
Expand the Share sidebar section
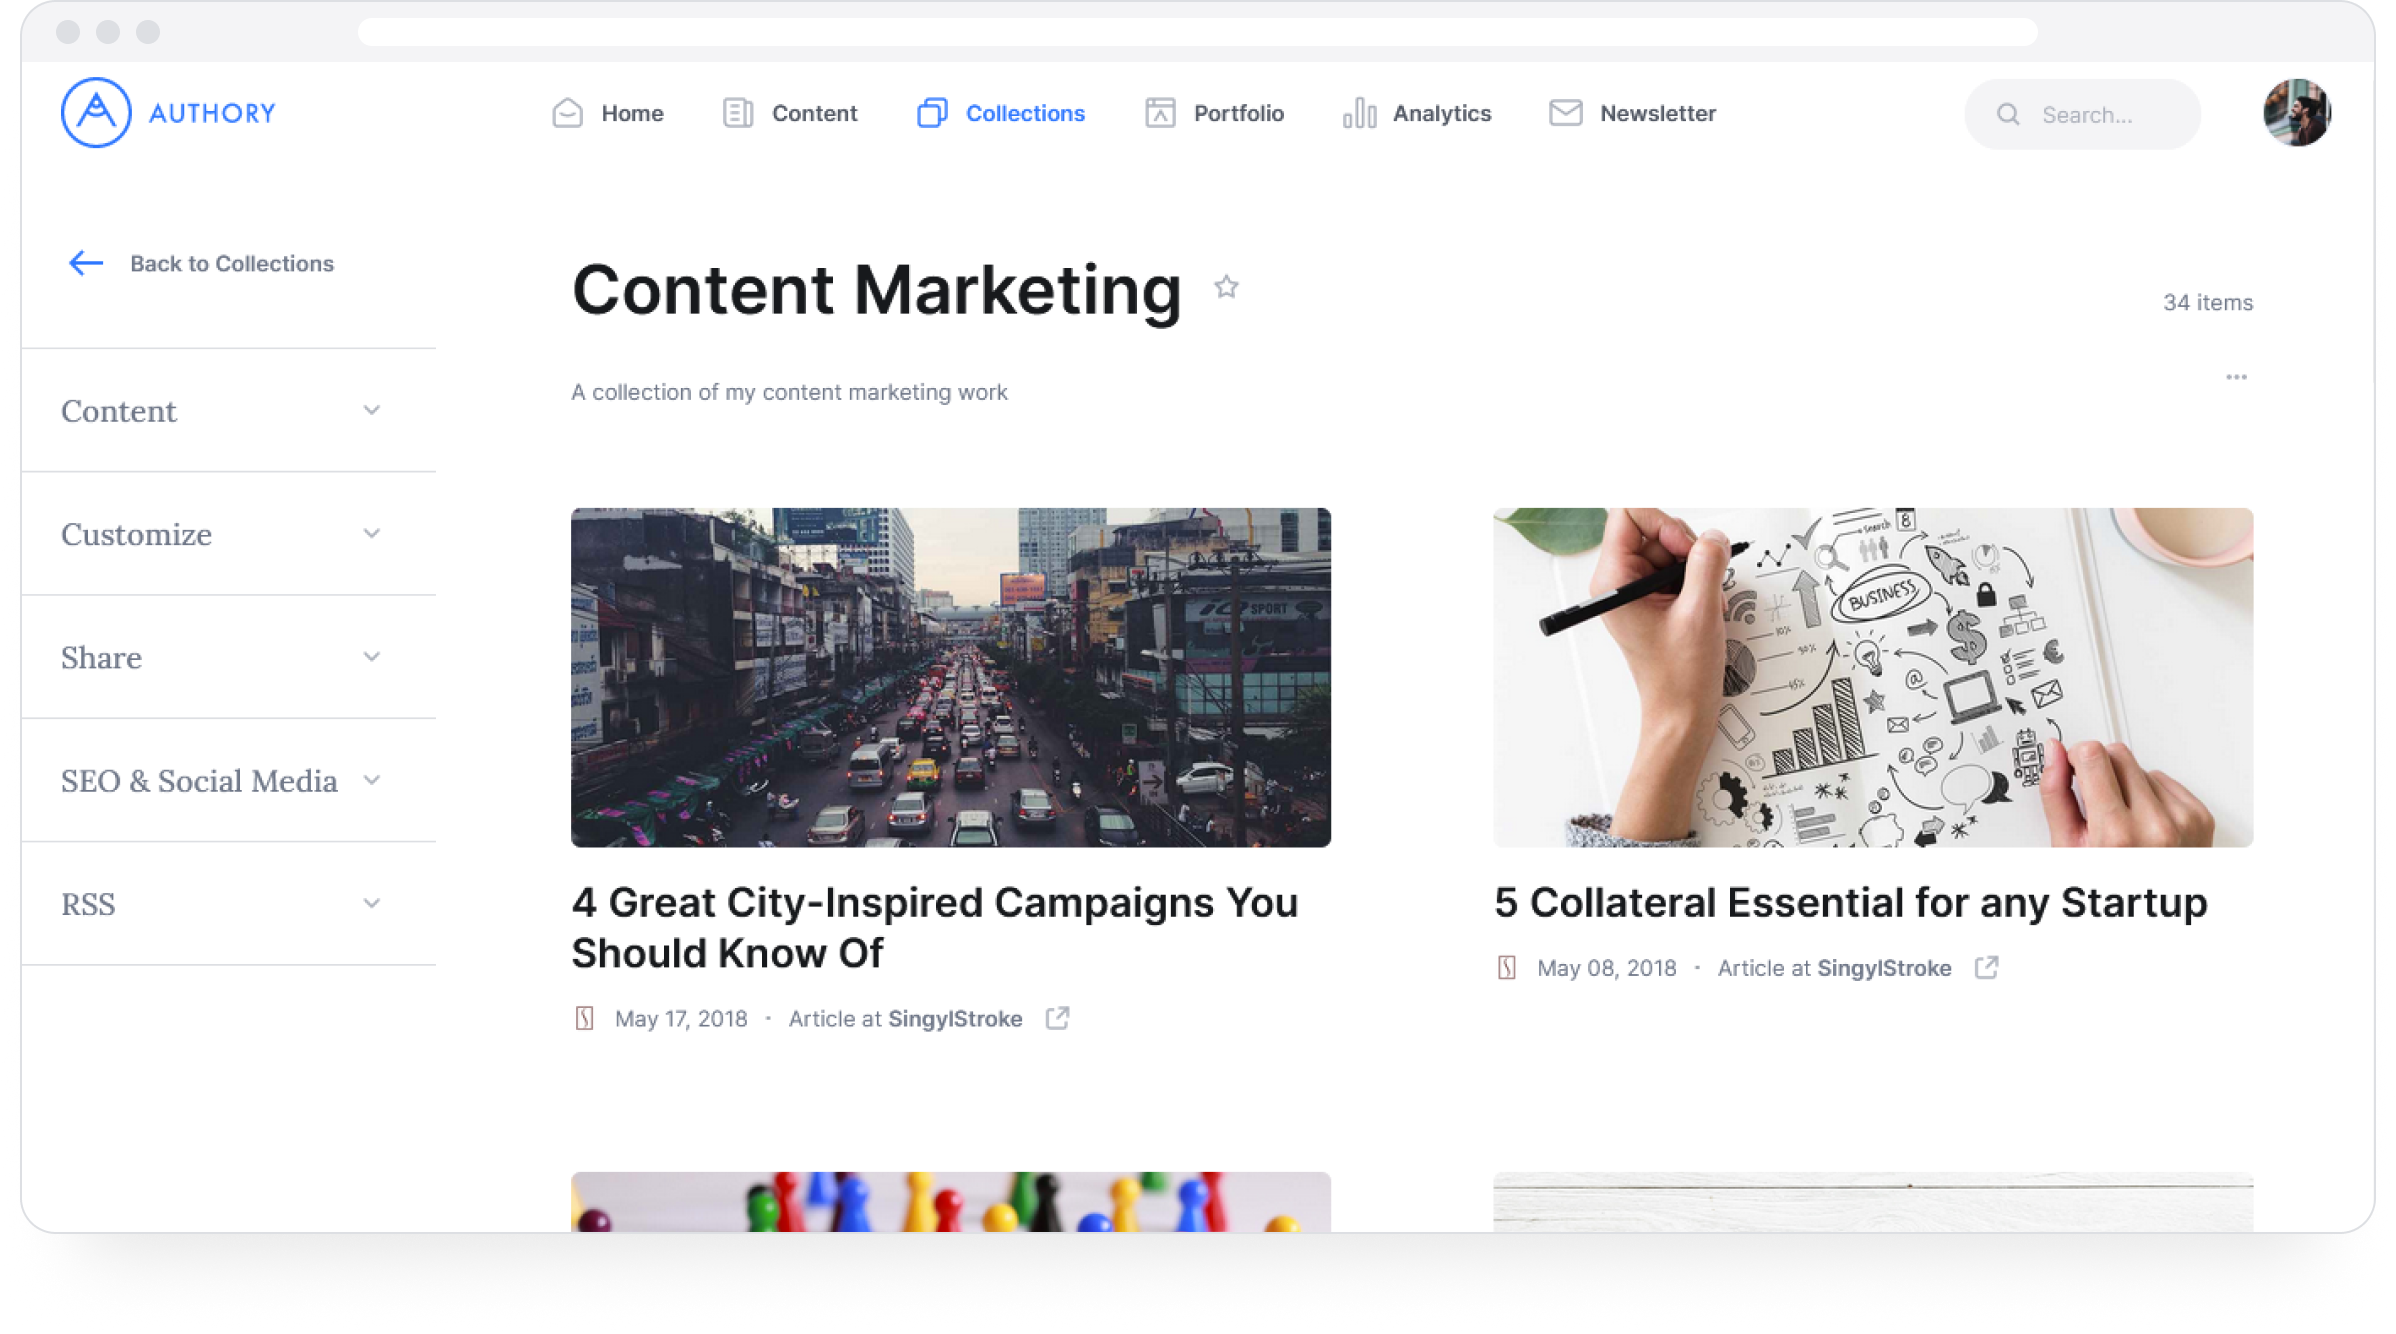point(371,657)
